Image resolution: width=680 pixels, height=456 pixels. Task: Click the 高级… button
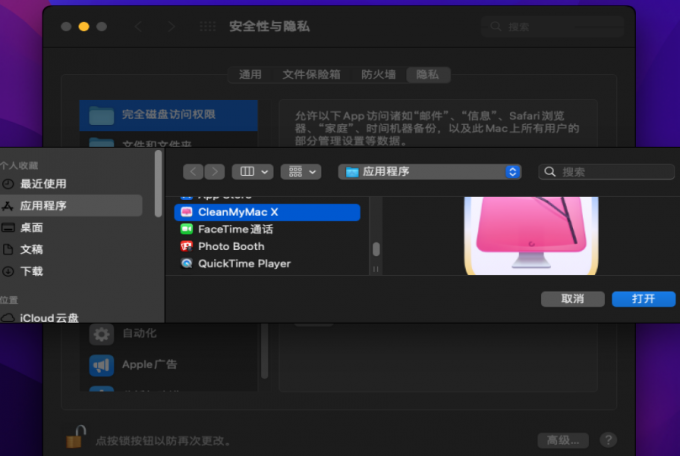tap(563, 440)
